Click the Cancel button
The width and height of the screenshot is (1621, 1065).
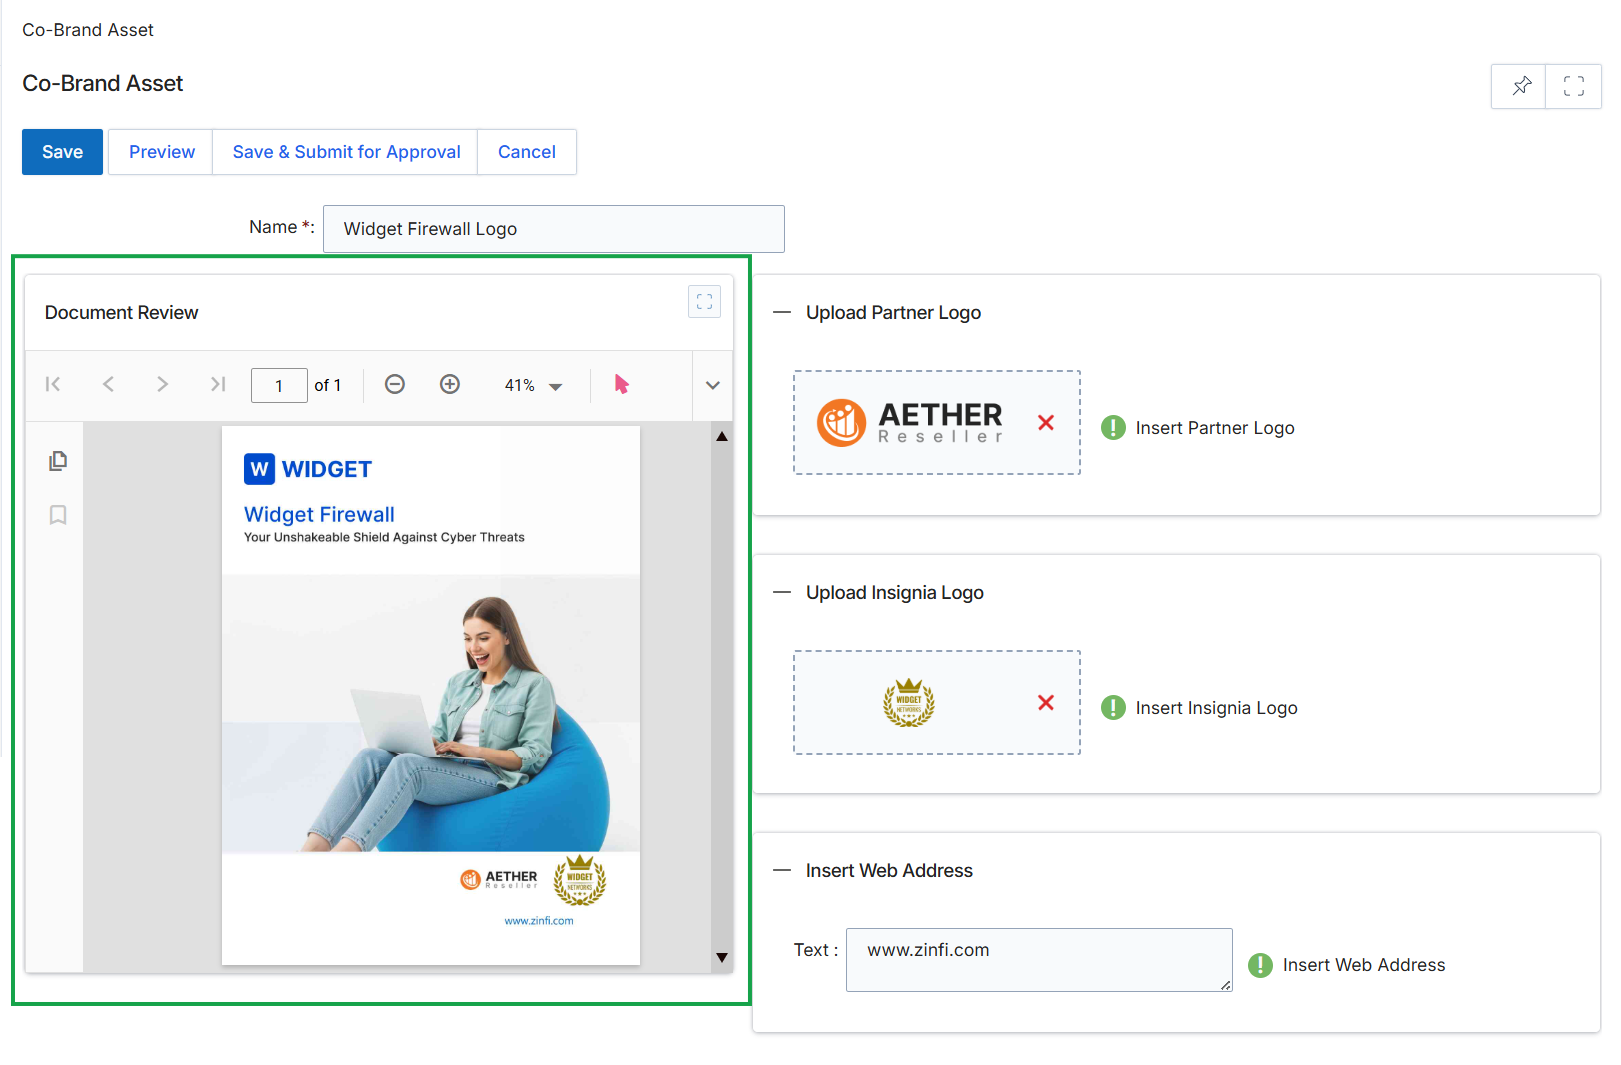tap(527, 152)
